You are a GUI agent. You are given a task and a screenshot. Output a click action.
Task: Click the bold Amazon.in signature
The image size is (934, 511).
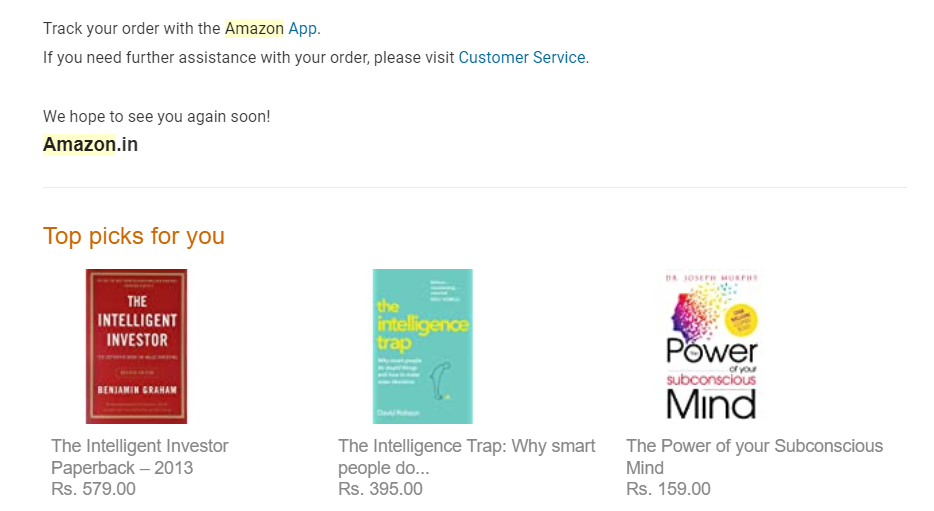click(x=91, y=144)
